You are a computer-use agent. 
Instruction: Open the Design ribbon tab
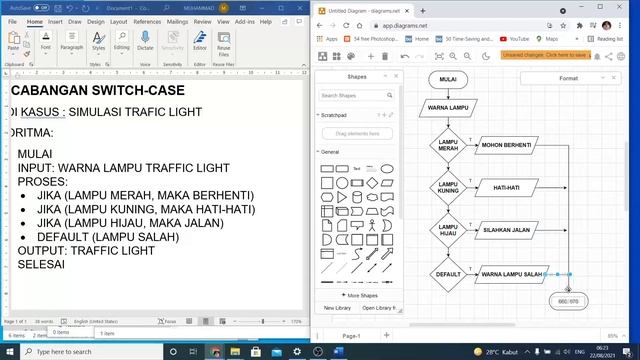tap(96, 22)
